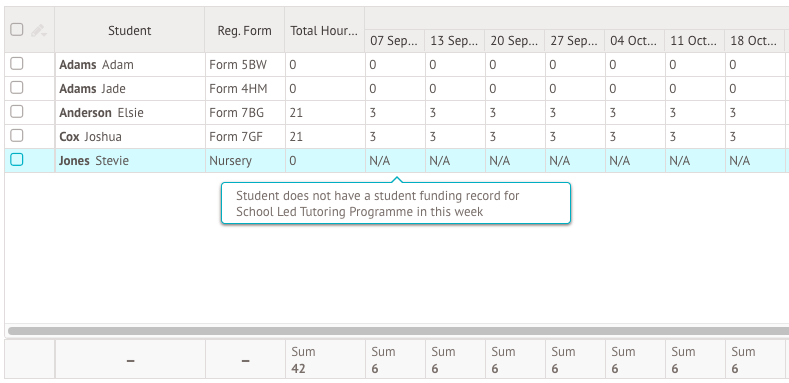The image size is (789, 383).
Task: Click Cox Joshua's hours cell for 13 Sep
Action: click(455, 136)
